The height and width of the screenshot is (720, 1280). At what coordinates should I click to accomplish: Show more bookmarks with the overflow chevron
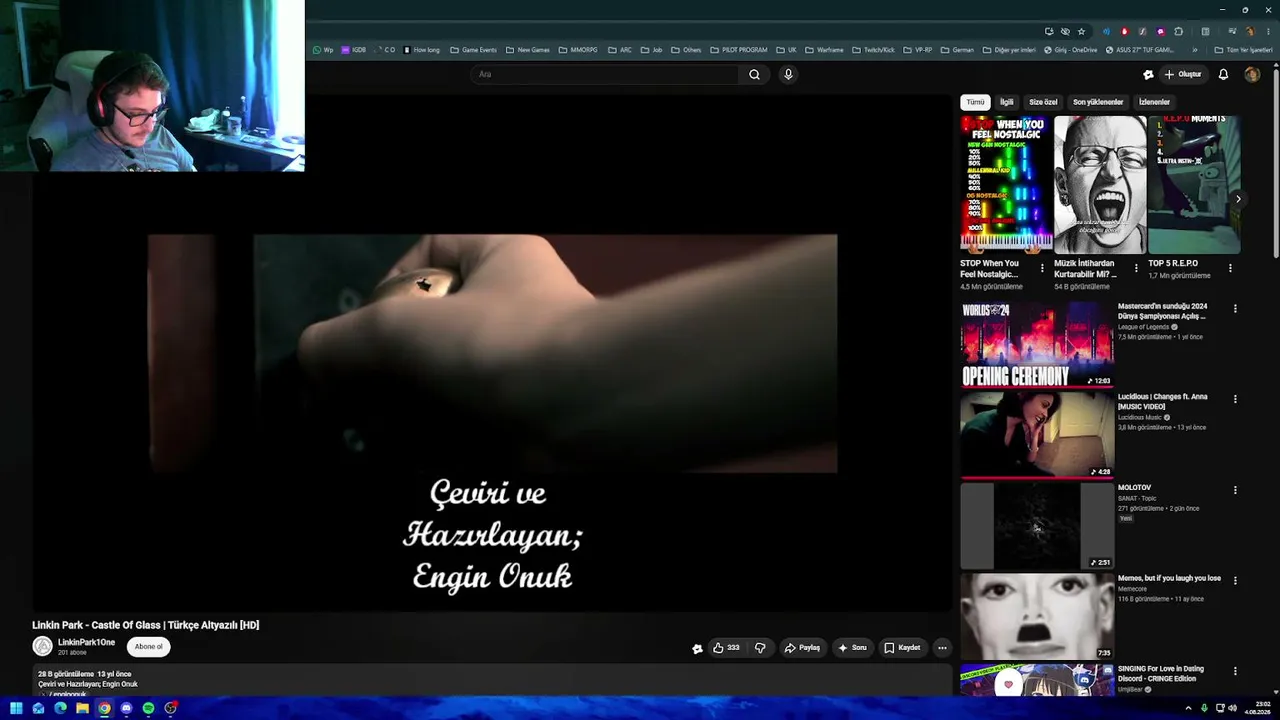click(1194, 50)
